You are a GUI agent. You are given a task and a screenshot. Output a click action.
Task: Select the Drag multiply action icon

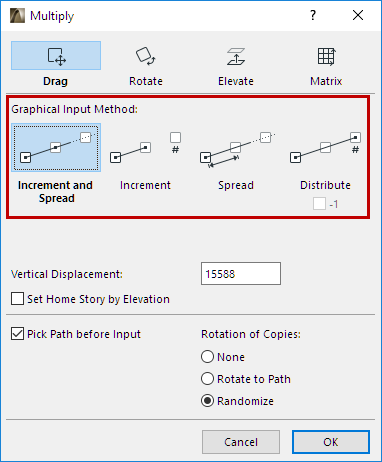tap(56, 56)
